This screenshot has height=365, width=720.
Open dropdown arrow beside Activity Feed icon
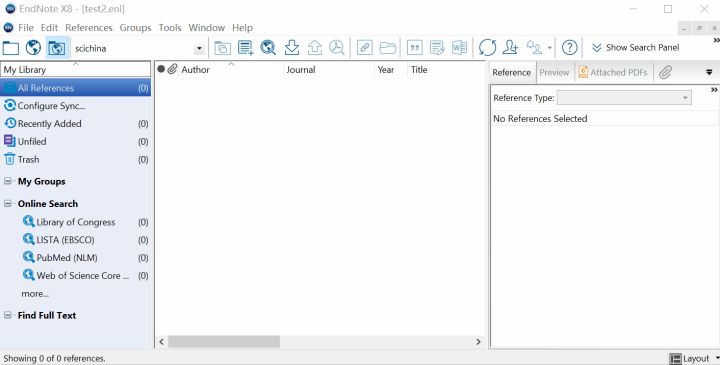pyautogui.click(x=550, y=48)
